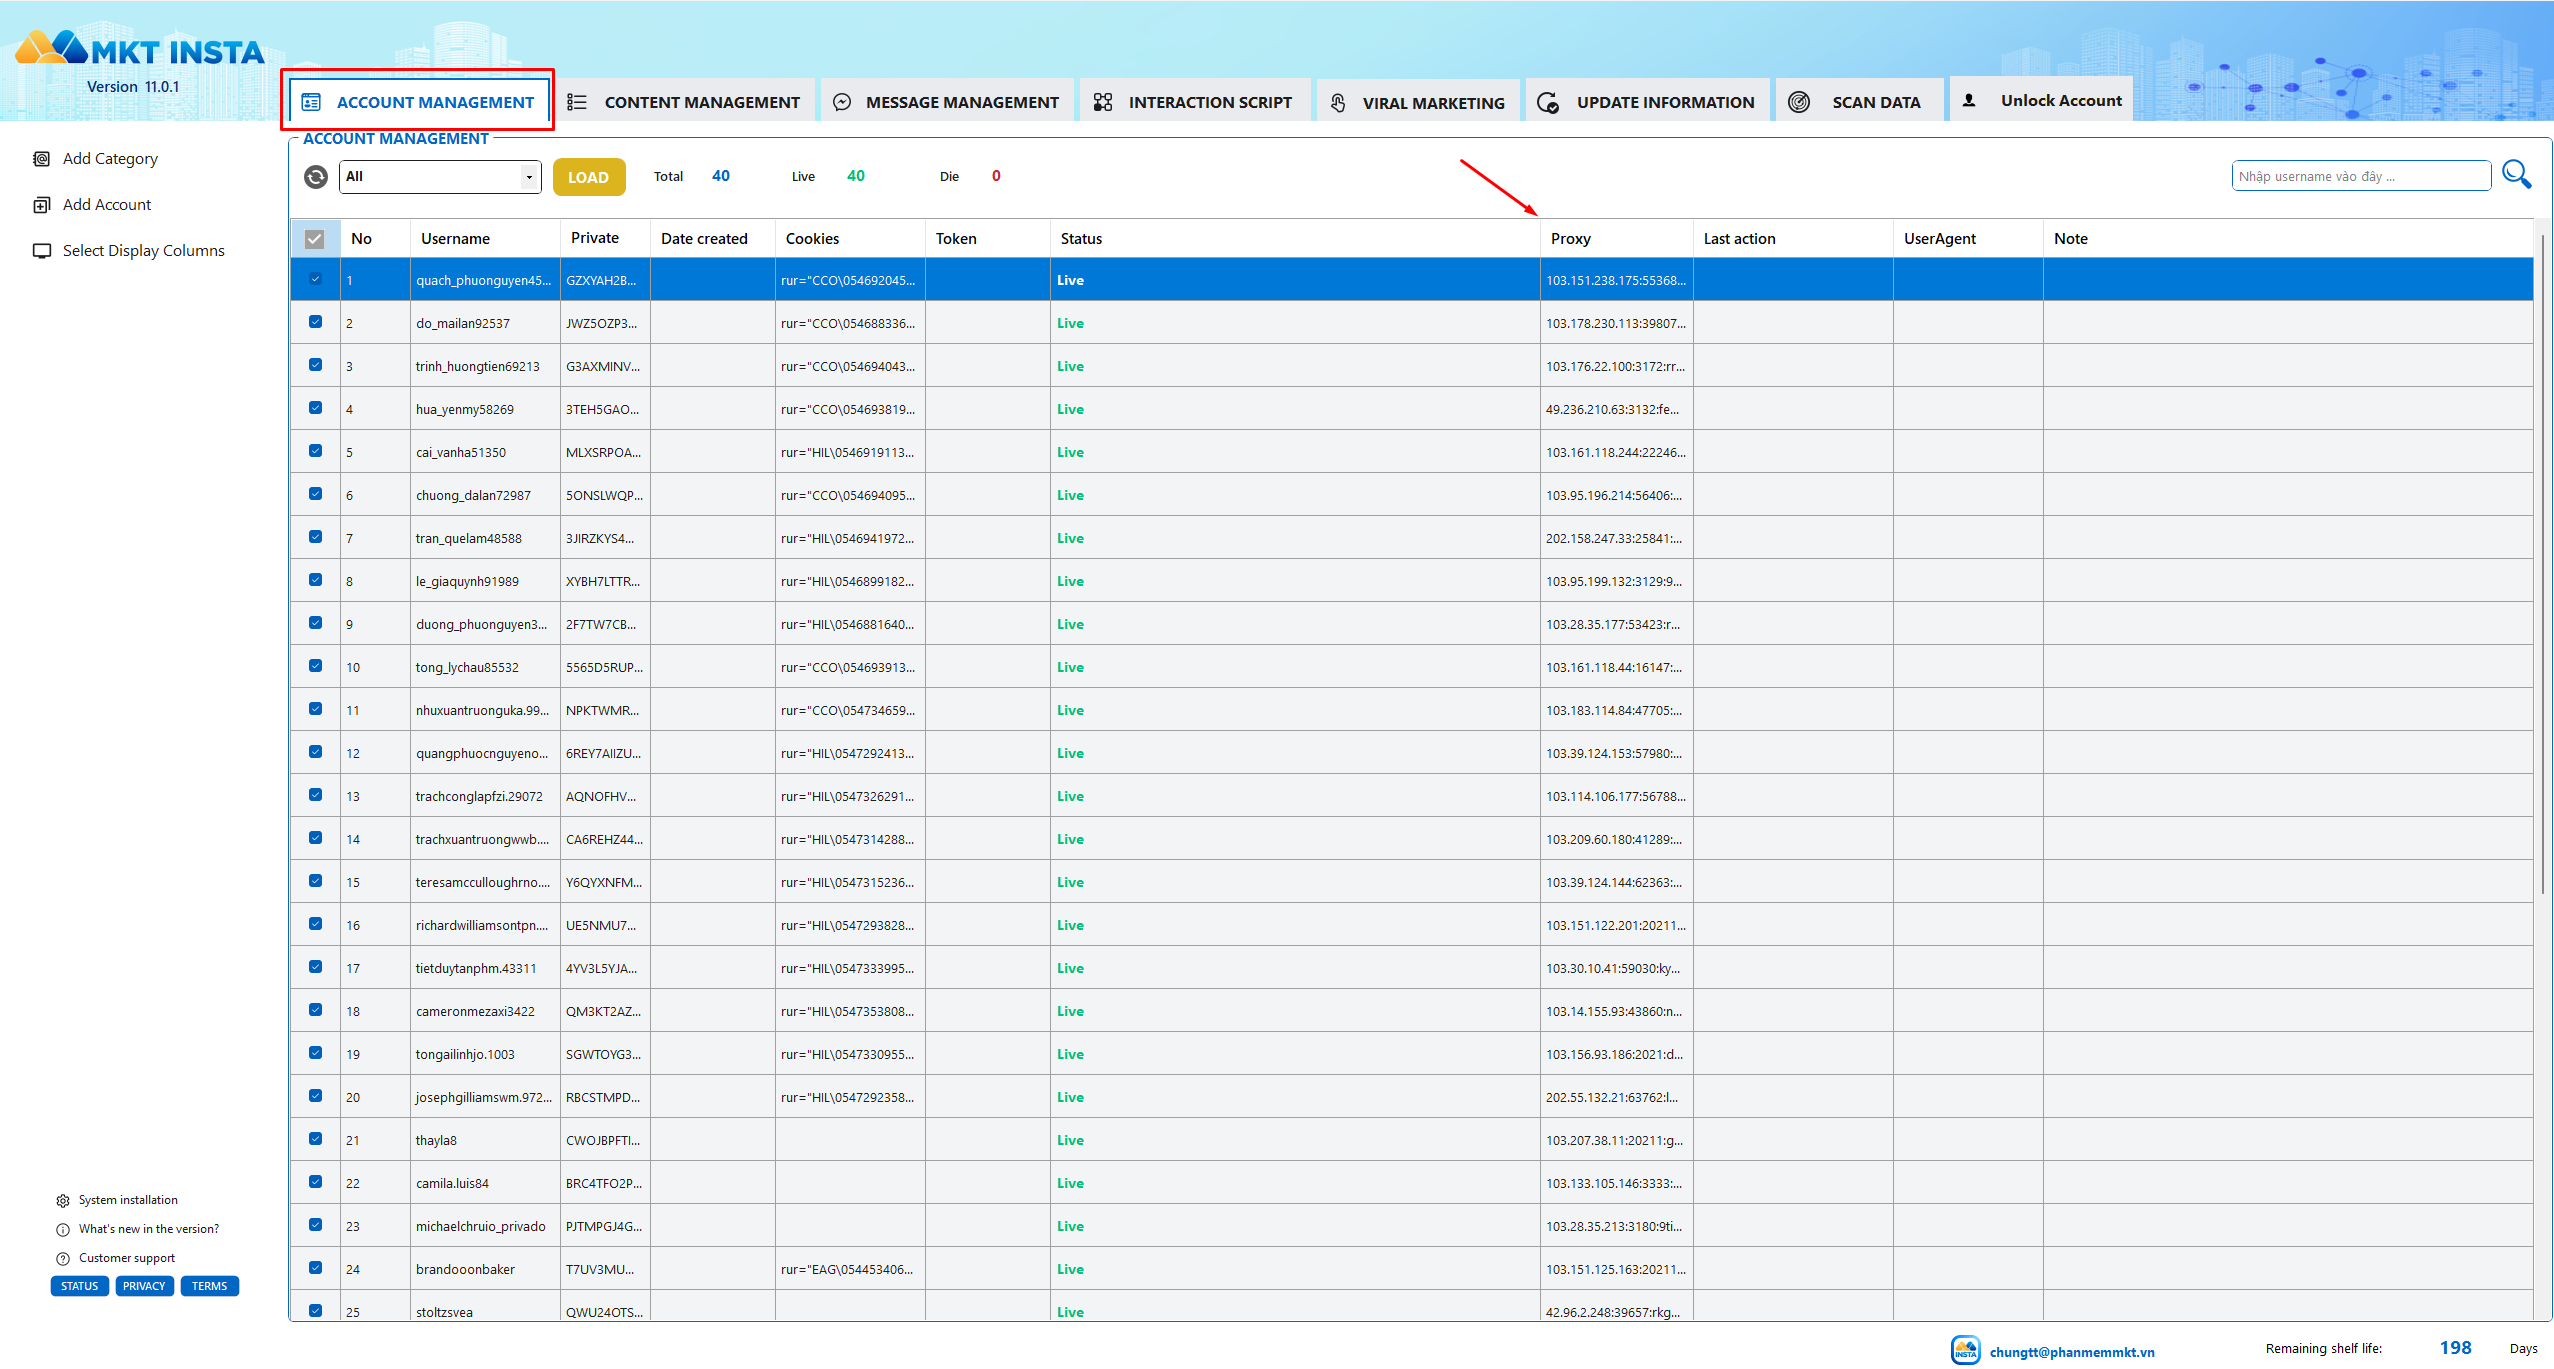Click the Interaction Script icon

click(1103, 102)
